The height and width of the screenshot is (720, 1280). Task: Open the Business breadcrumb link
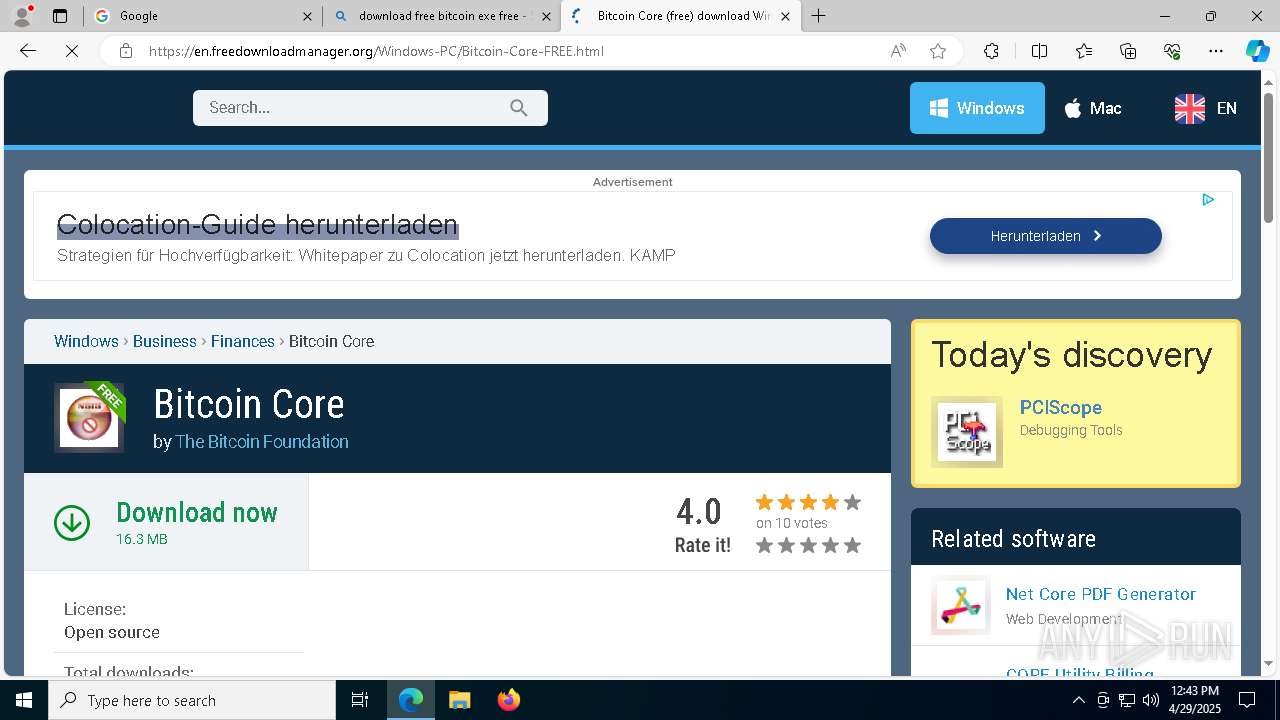coord(165,341)
